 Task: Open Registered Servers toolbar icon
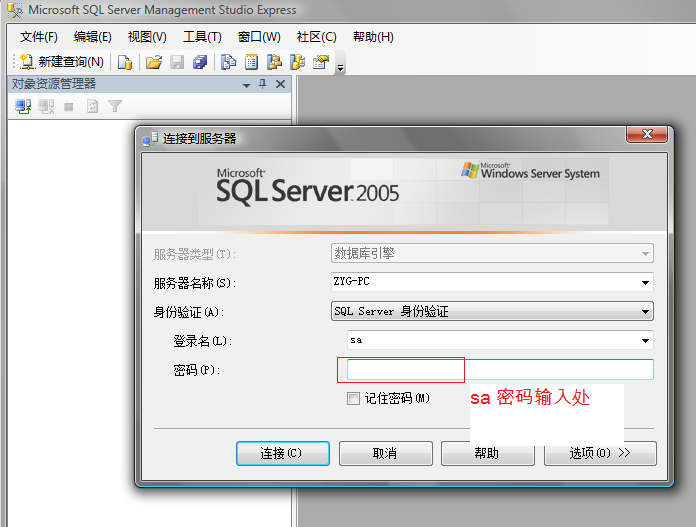point(229,62)
